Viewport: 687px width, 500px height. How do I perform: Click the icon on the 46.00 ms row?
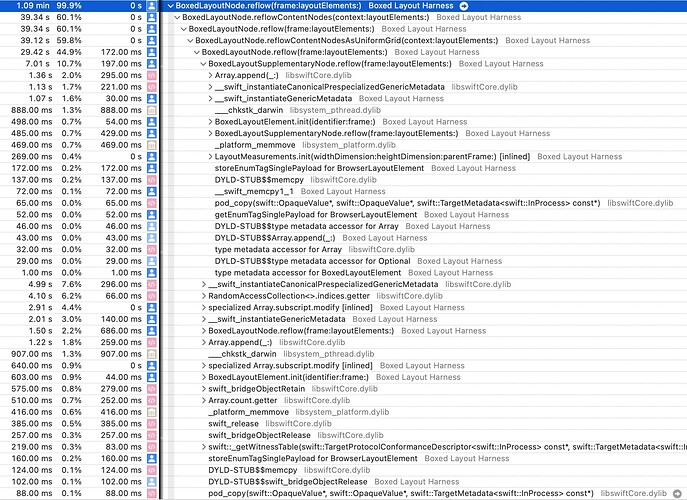click(x=152, y=227)
